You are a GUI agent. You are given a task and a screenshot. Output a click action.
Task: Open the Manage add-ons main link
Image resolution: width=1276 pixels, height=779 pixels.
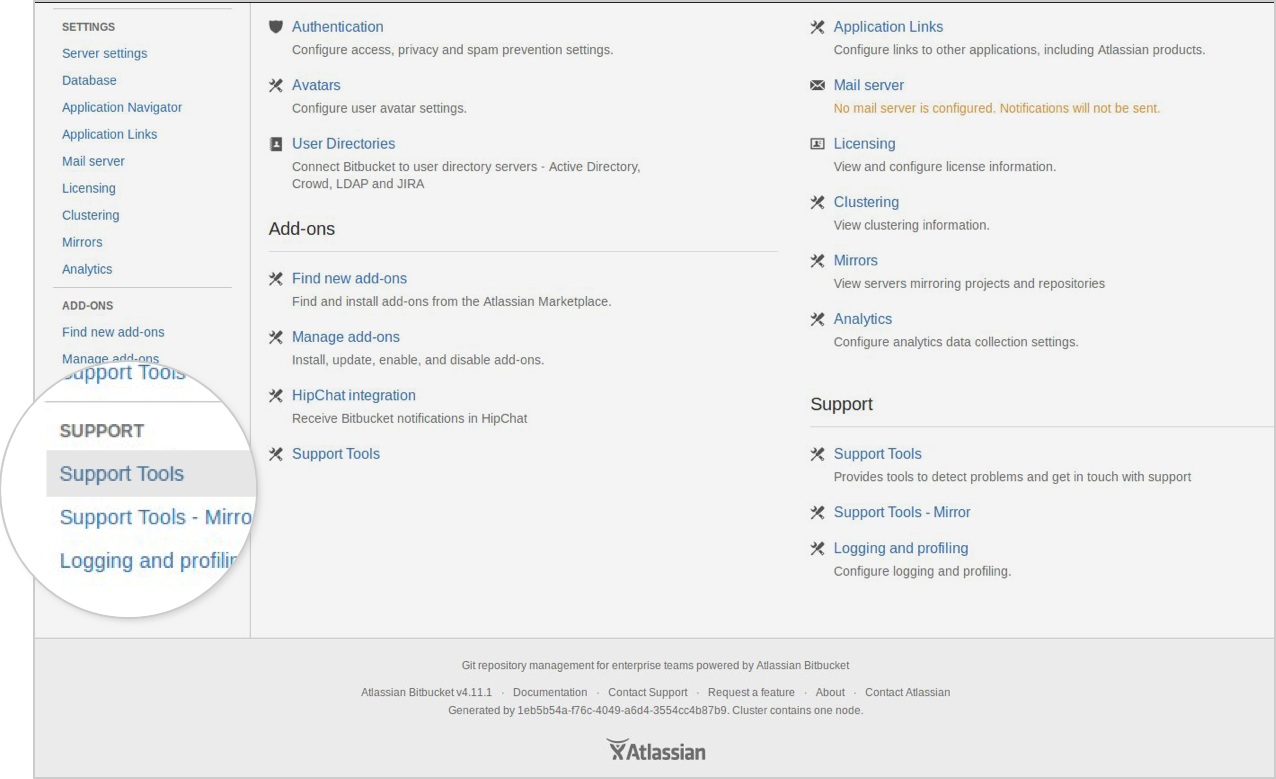[346, 337]
